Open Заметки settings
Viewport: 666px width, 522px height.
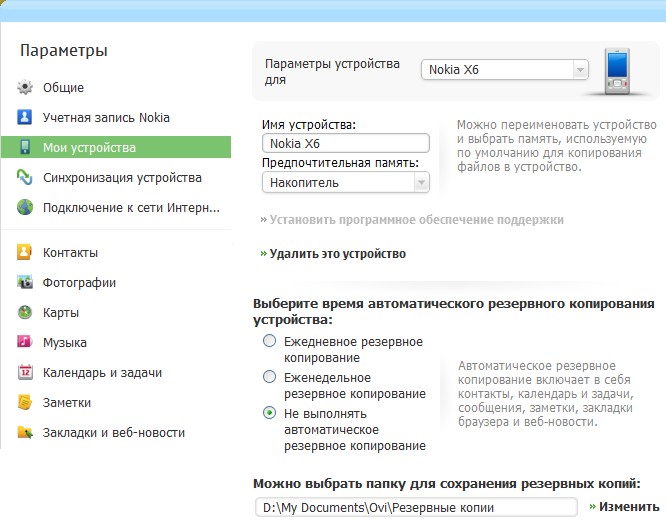[x=67, y=403]
